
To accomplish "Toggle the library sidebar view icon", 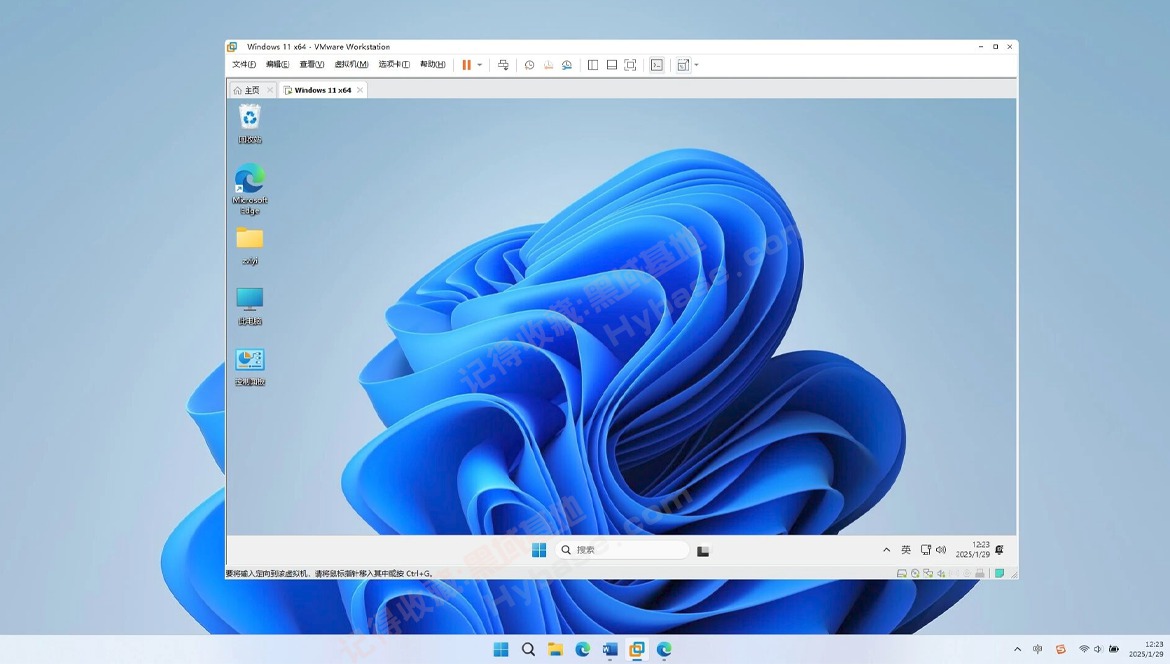I will coord(593,65).
